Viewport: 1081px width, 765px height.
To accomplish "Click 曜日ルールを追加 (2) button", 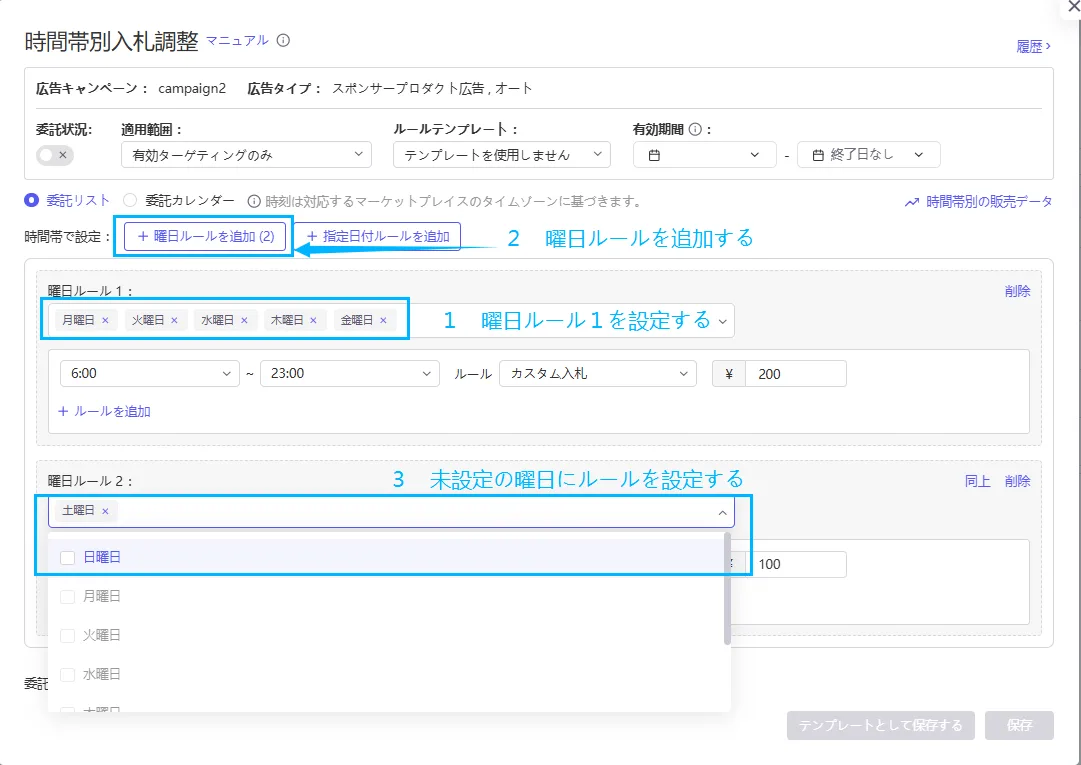I will coord(205,236).
